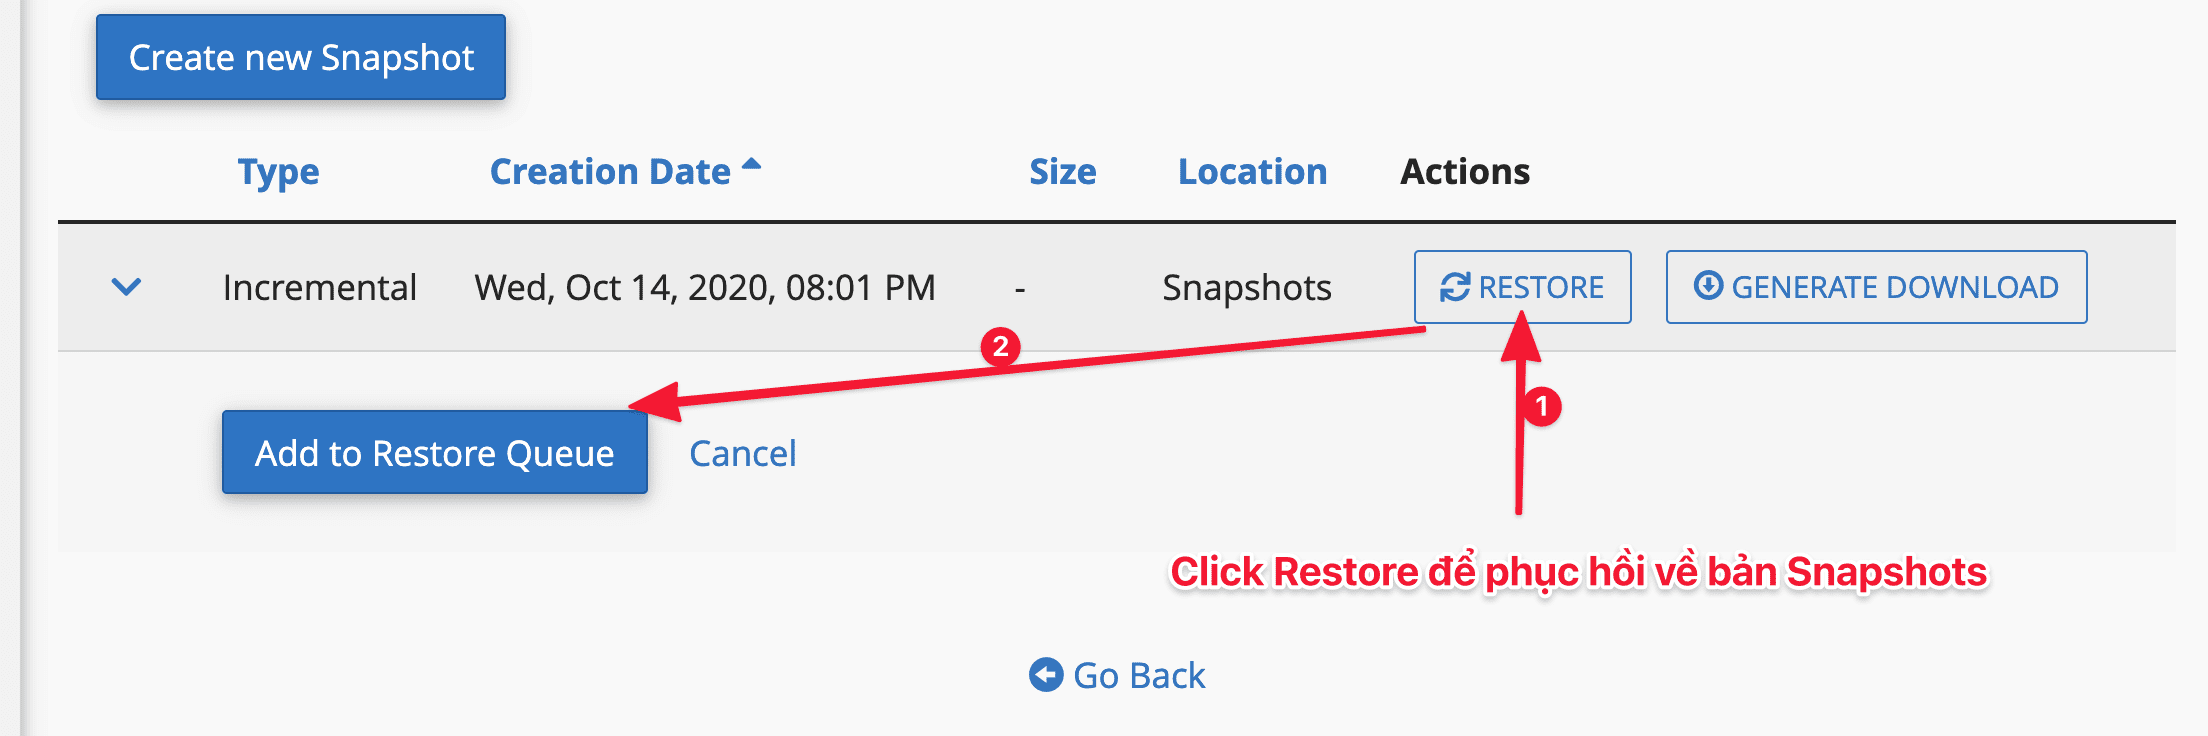Select the Actions column header
This screenshot has height=736, width=2208.
1464,171
